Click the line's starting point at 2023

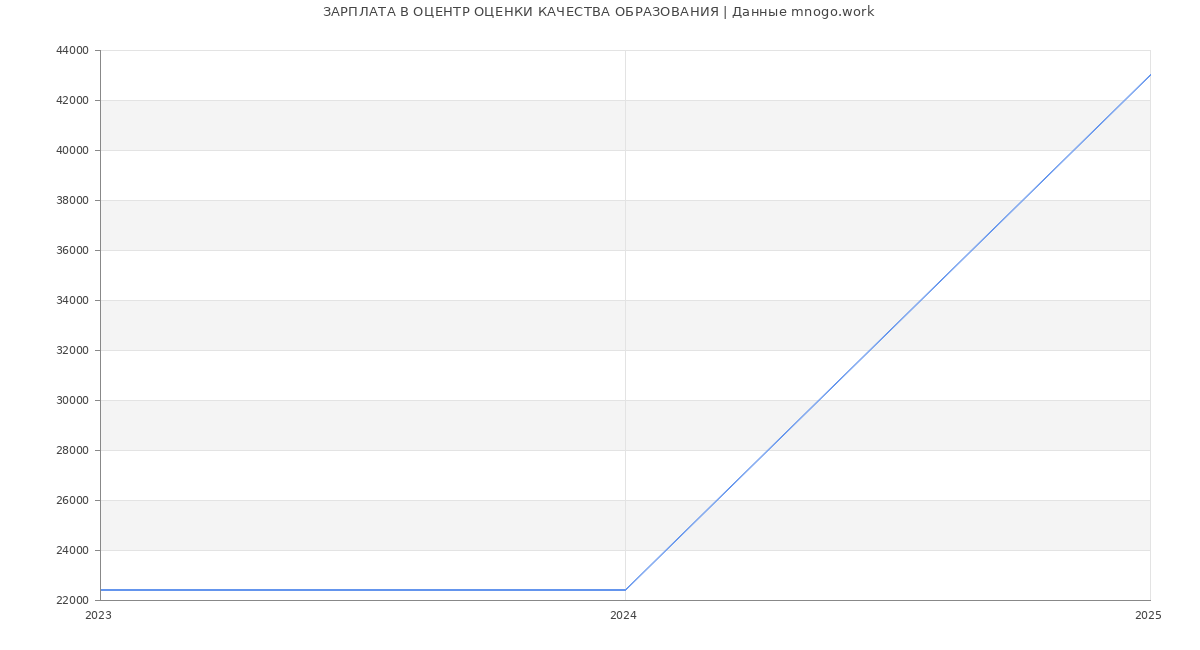coord(100,590)
